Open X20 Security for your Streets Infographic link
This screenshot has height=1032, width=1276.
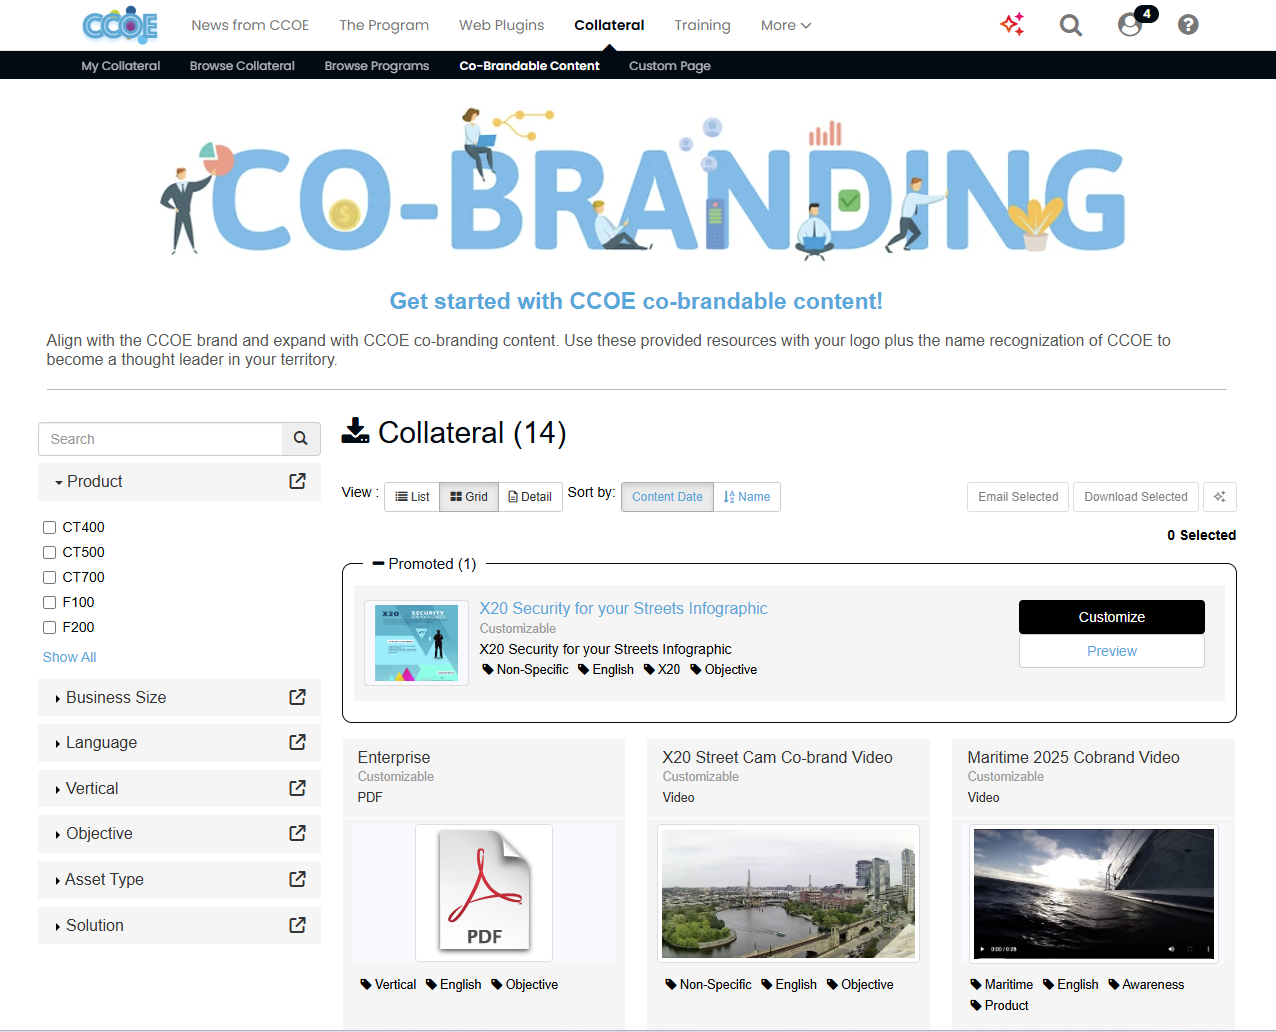point(623,609)
